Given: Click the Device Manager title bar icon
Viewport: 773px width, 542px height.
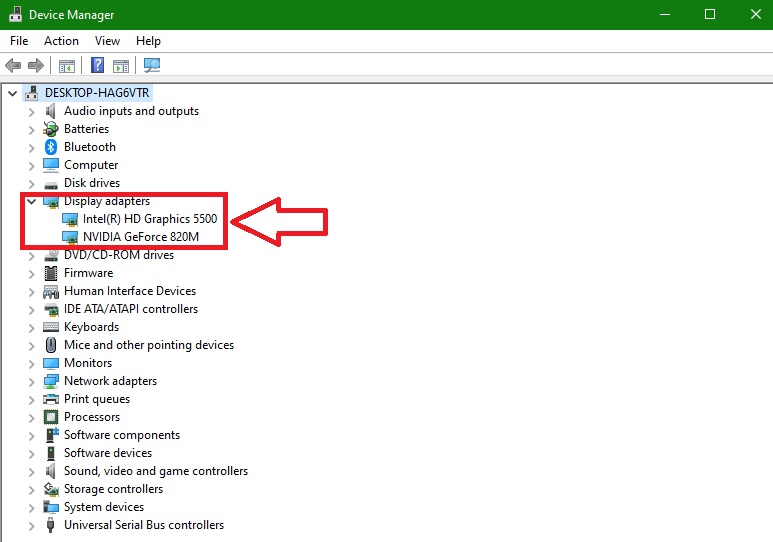Looking at the screenshot, I should point(16,14).
